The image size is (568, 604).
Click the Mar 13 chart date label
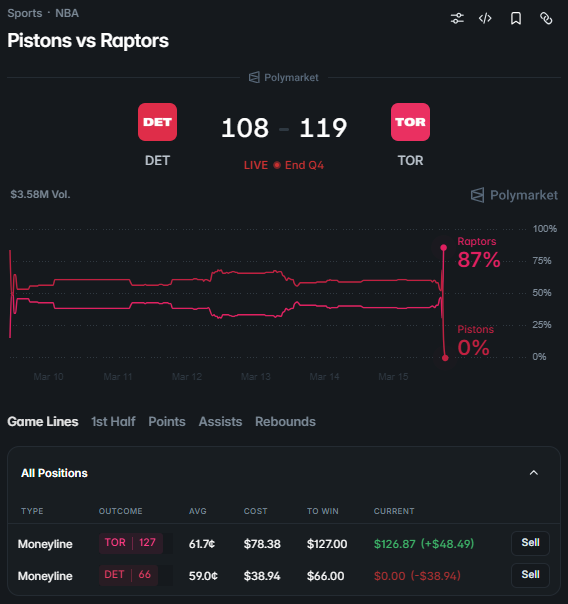(x=256, y=377)
